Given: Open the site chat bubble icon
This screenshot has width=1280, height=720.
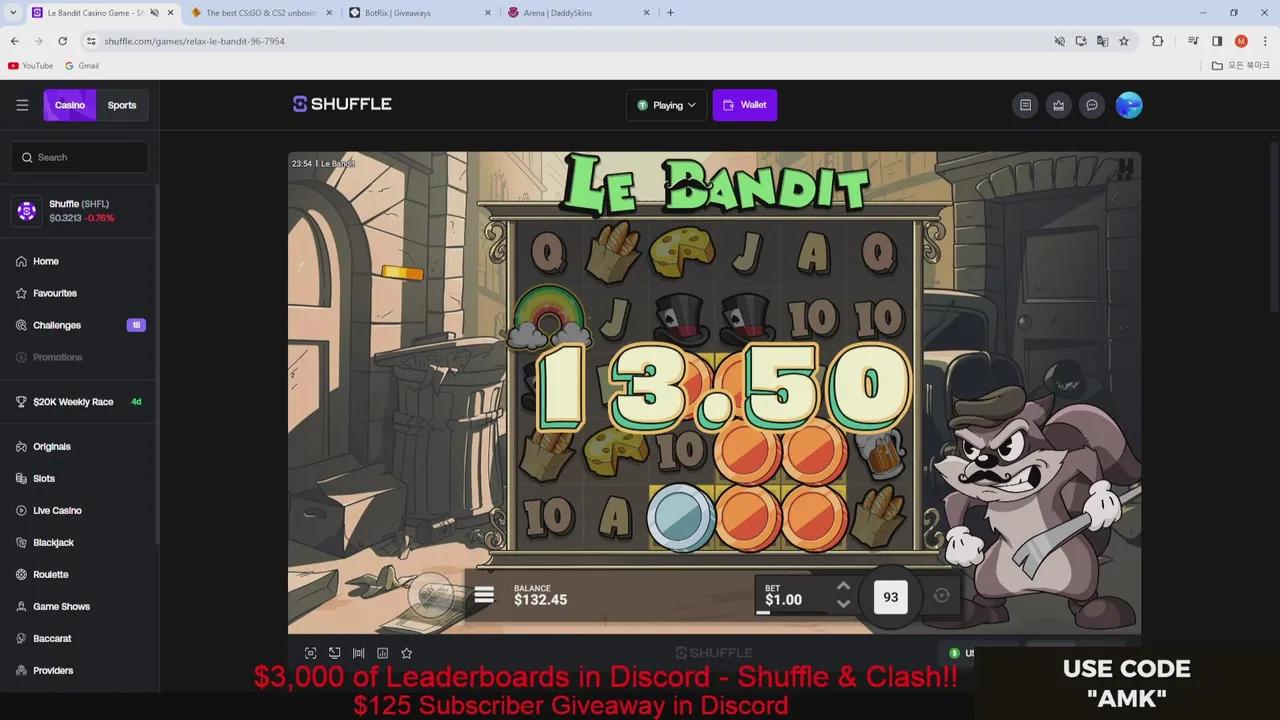Looking at the screenshot, I should pyautogui.click(x=1091, y=105).
